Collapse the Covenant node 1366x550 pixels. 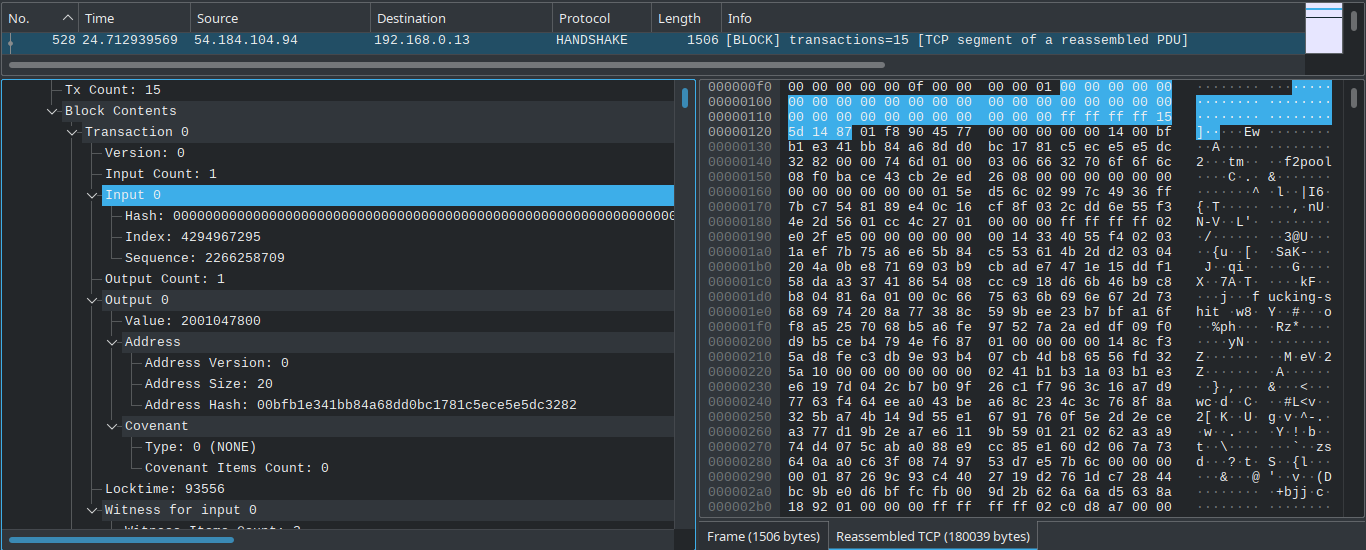112,426
